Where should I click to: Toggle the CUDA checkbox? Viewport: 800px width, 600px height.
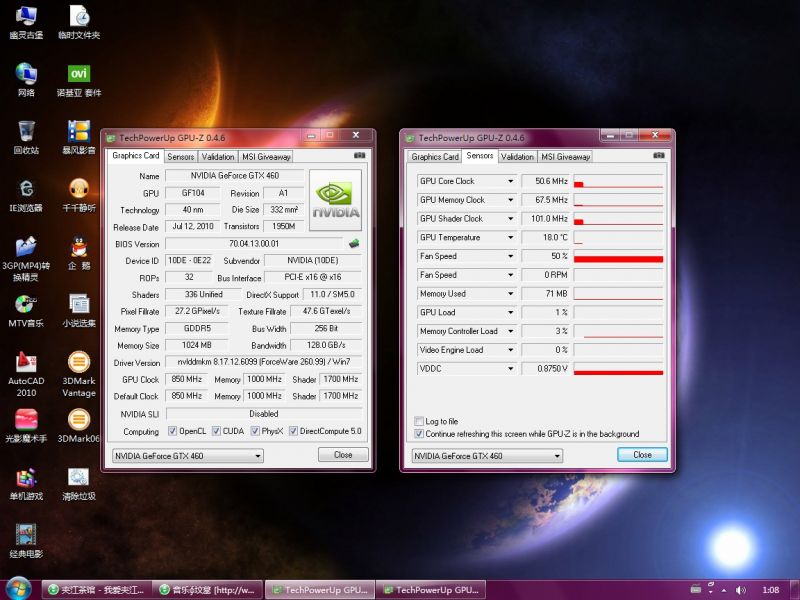(216, 431)
